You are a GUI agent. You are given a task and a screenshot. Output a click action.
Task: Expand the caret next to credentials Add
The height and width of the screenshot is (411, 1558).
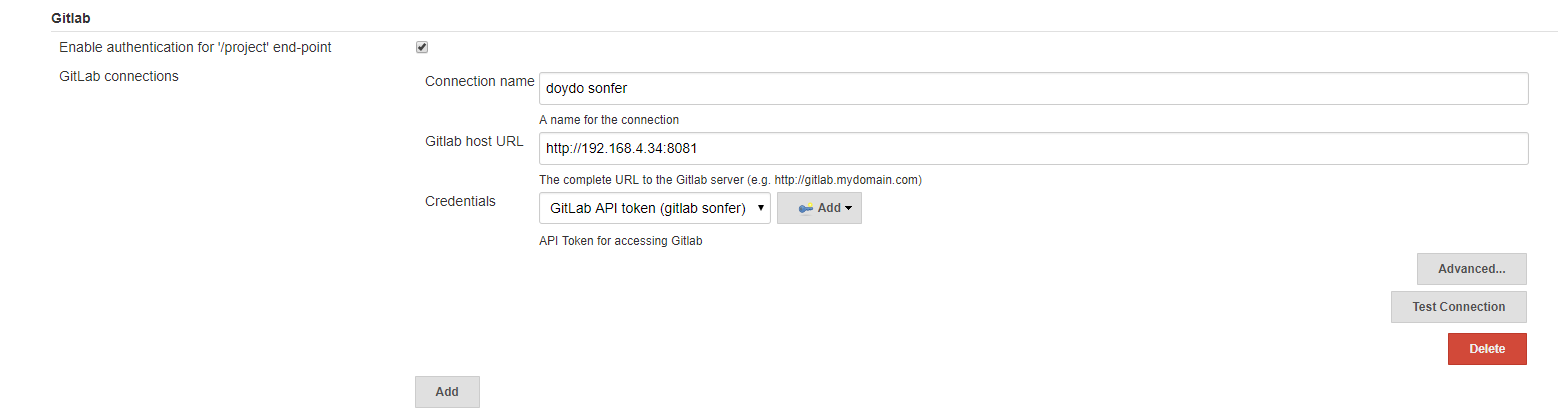tap(848, 209)
